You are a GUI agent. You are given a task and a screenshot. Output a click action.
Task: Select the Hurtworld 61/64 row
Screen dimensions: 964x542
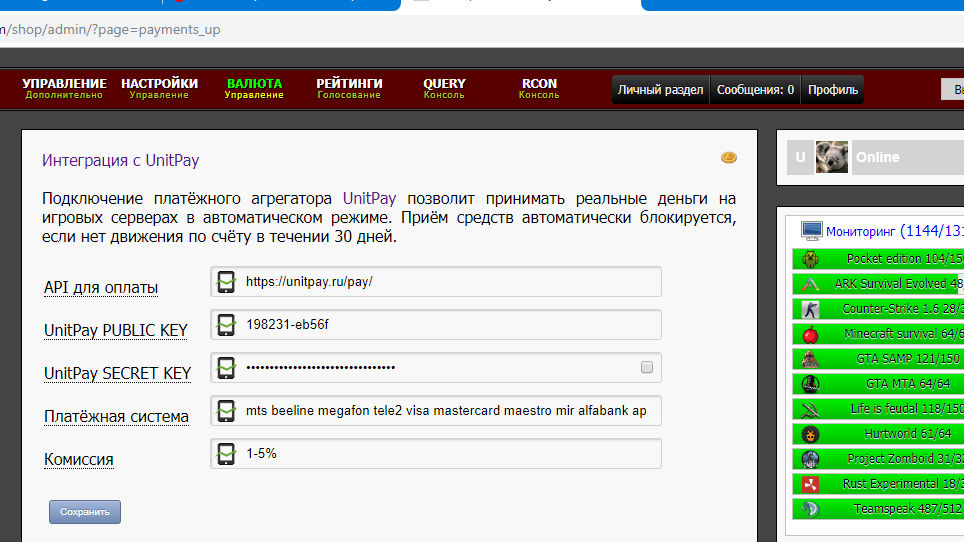click(878, 434)
